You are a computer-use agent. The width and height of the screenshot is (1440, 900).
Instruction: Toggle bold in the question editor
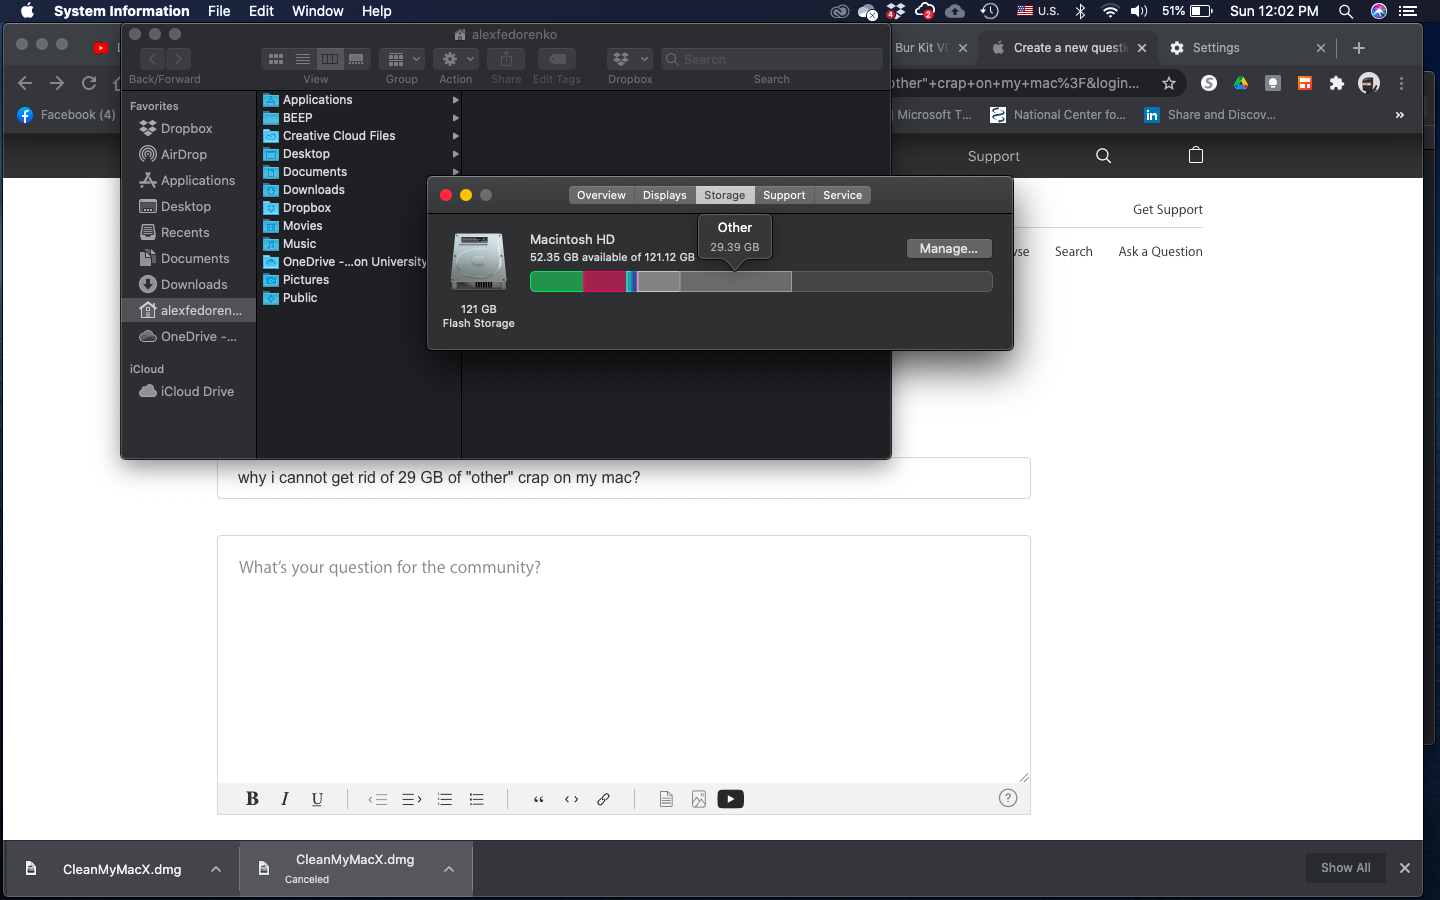click(252, 798)
